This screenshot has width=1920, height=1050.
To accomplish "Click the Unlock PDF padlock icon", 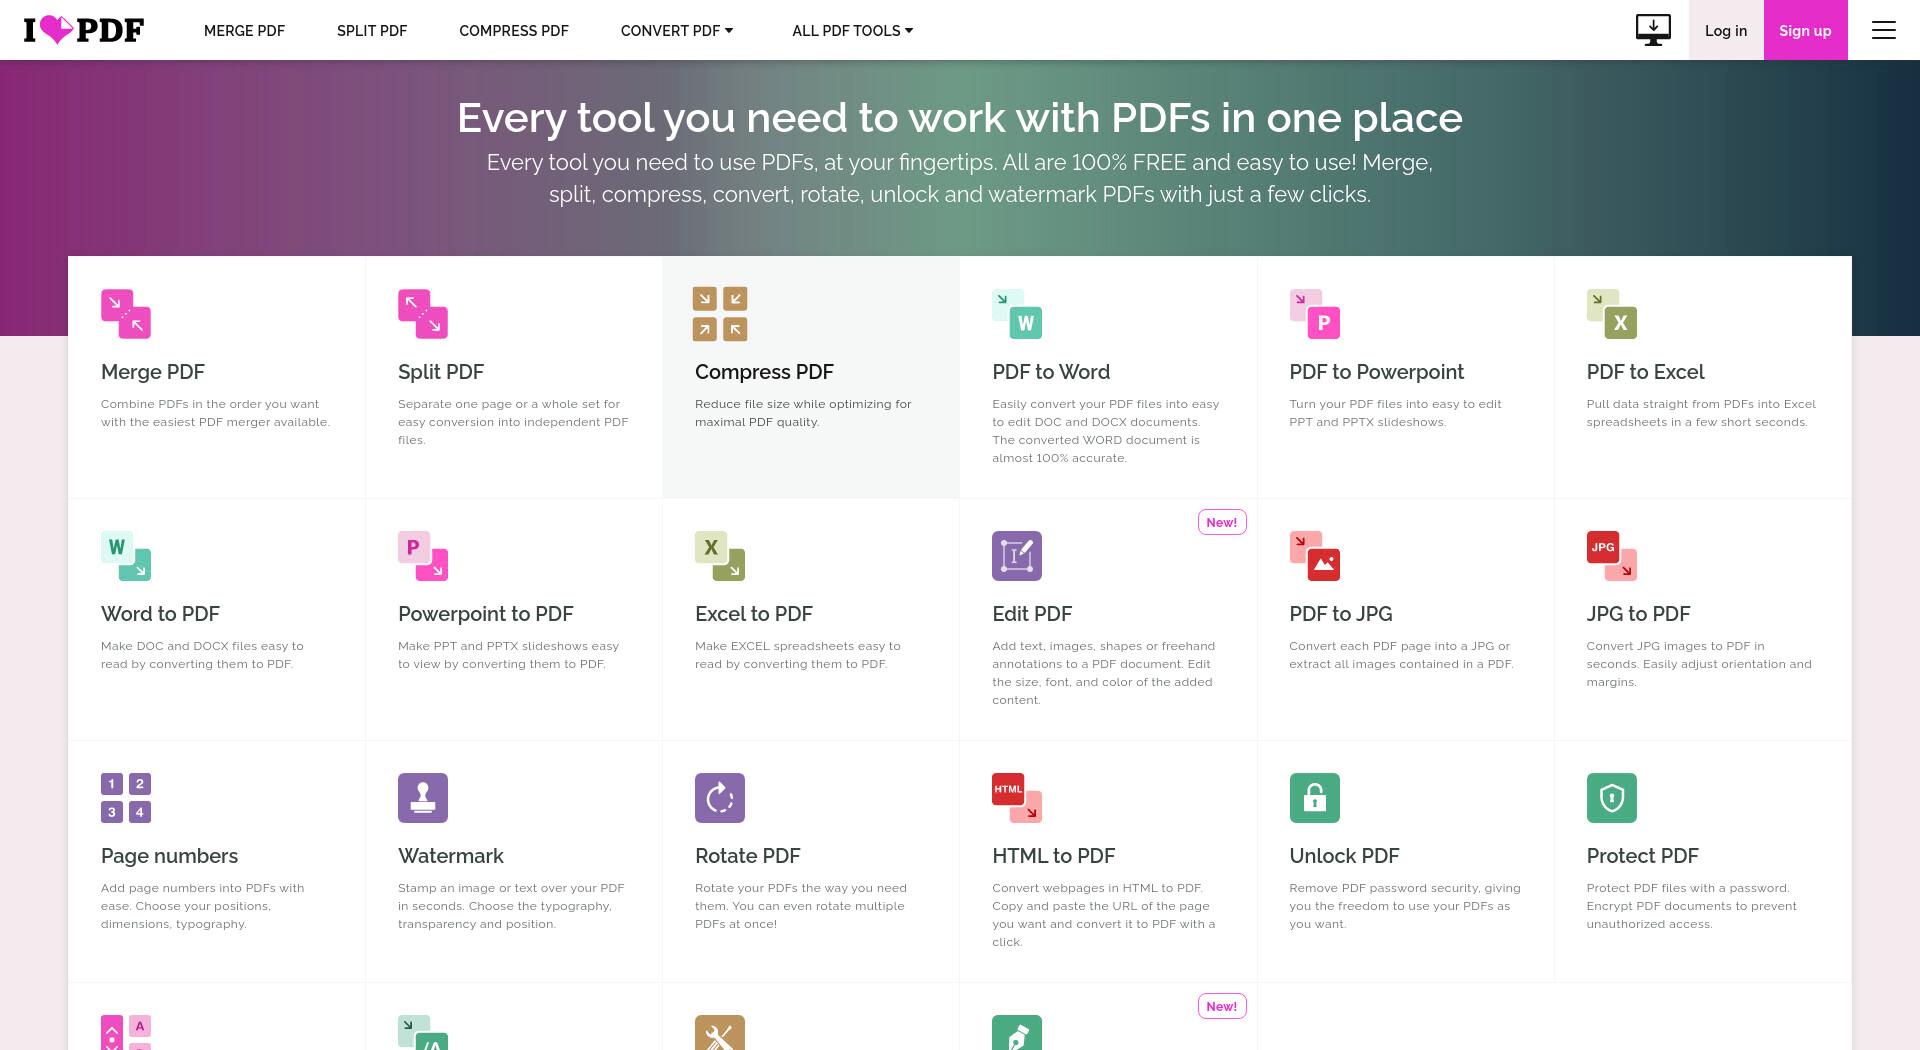I will click(1315, 798).
